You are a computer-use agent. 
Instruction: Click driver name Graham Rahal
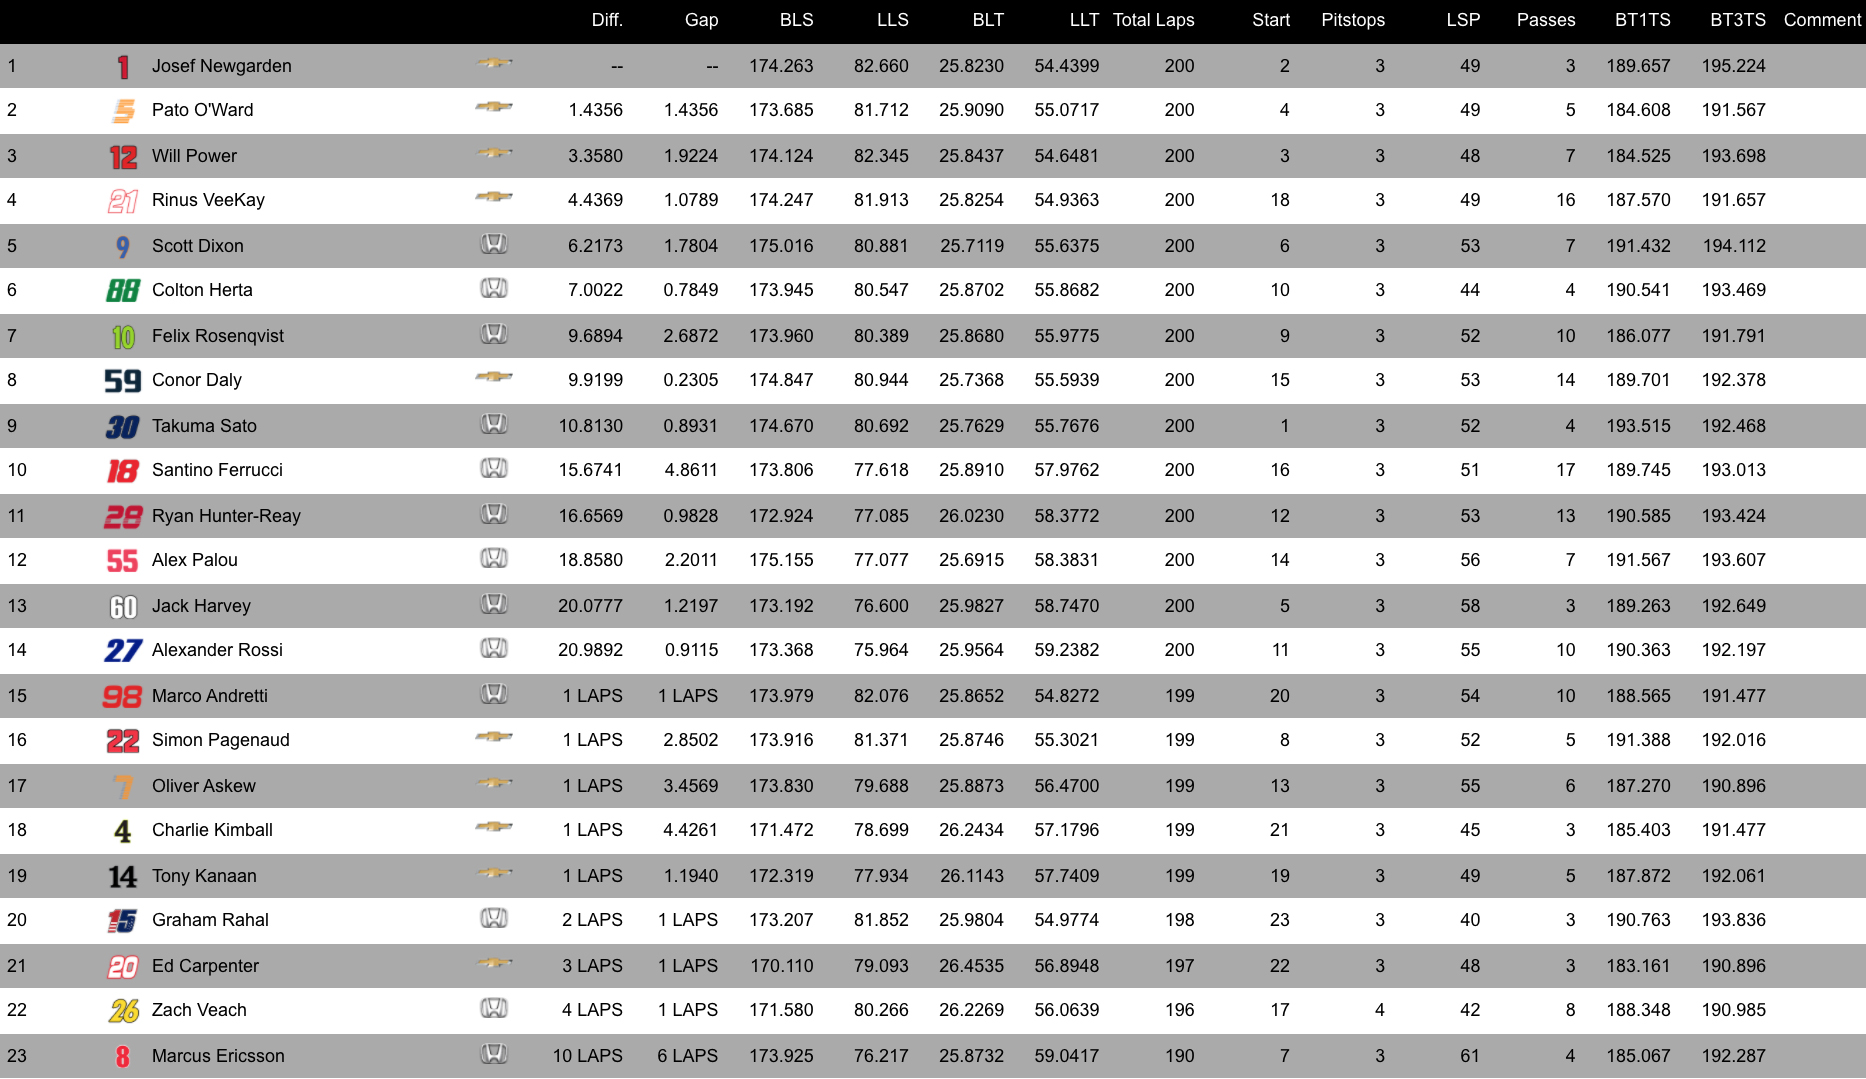tap(210, 920)
